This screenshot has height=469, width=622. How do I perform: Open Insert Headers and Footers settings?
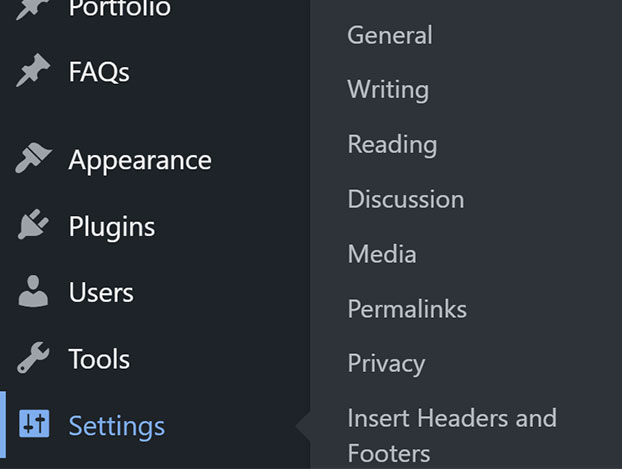[452, 436]
